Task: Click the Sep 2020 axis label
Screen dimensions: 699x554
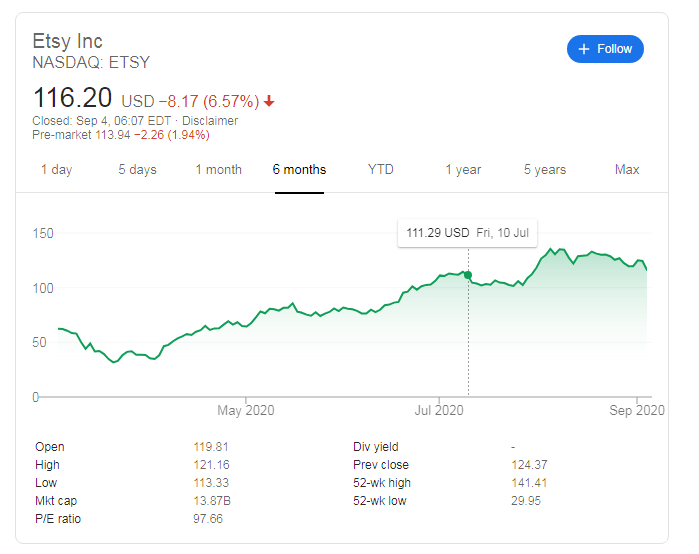Action: (637, 410)
